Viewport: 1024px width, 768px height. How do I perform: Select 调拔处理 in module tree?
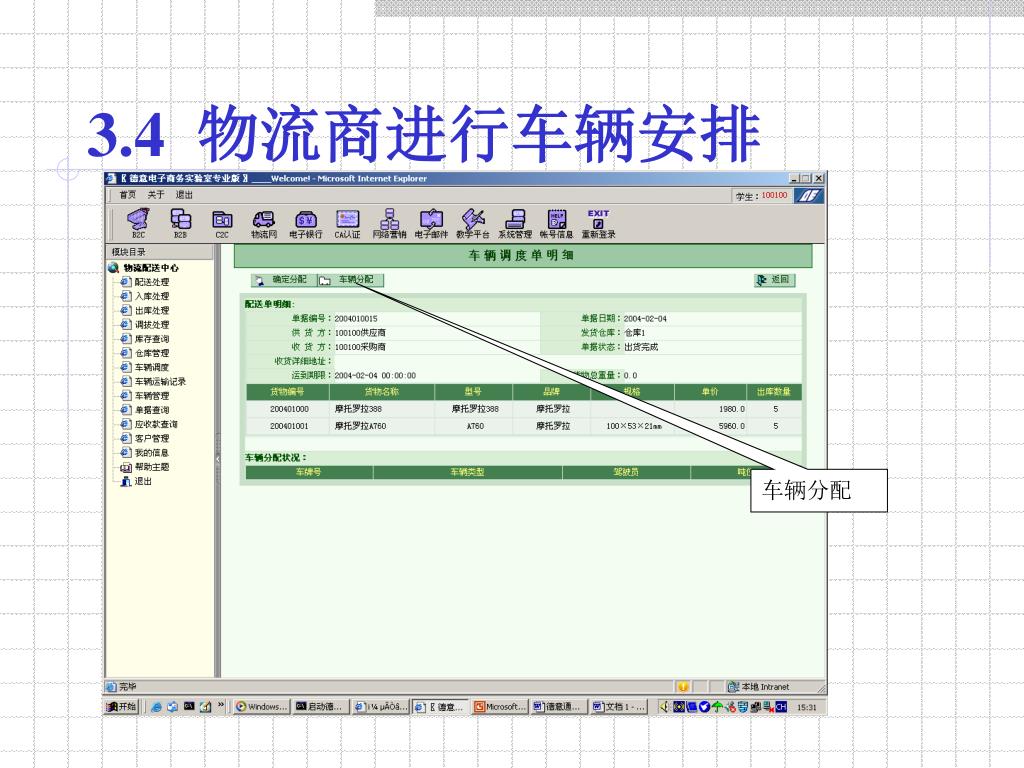152,325
